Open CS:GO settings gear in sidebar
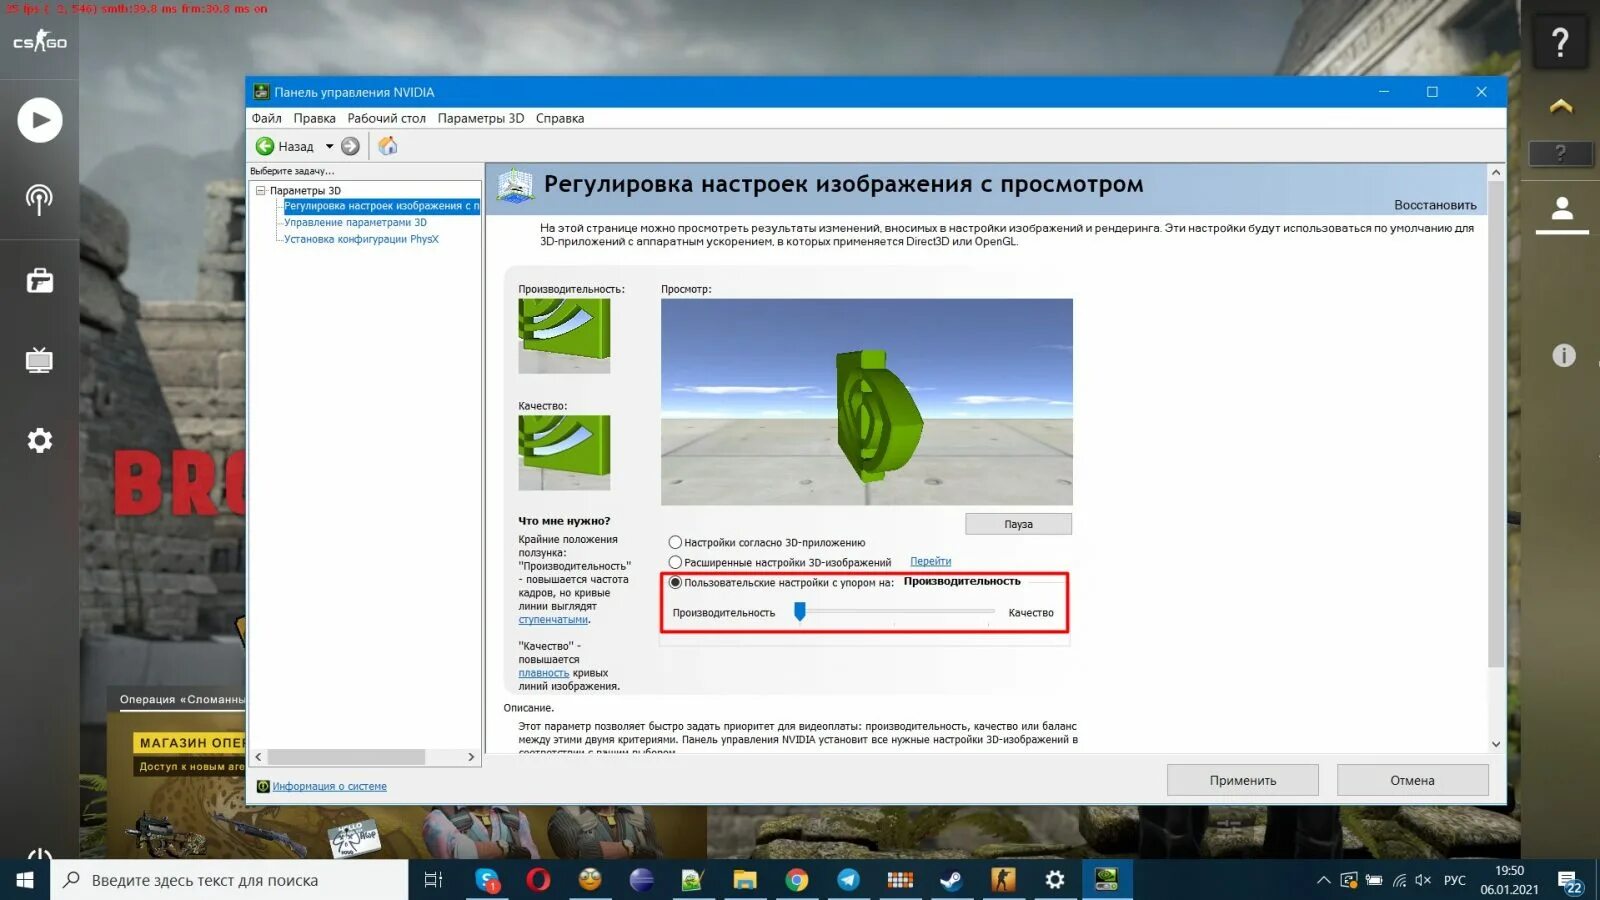Image resolution: width=1600 pixels, height=900 pixels. tap(39, 440)
